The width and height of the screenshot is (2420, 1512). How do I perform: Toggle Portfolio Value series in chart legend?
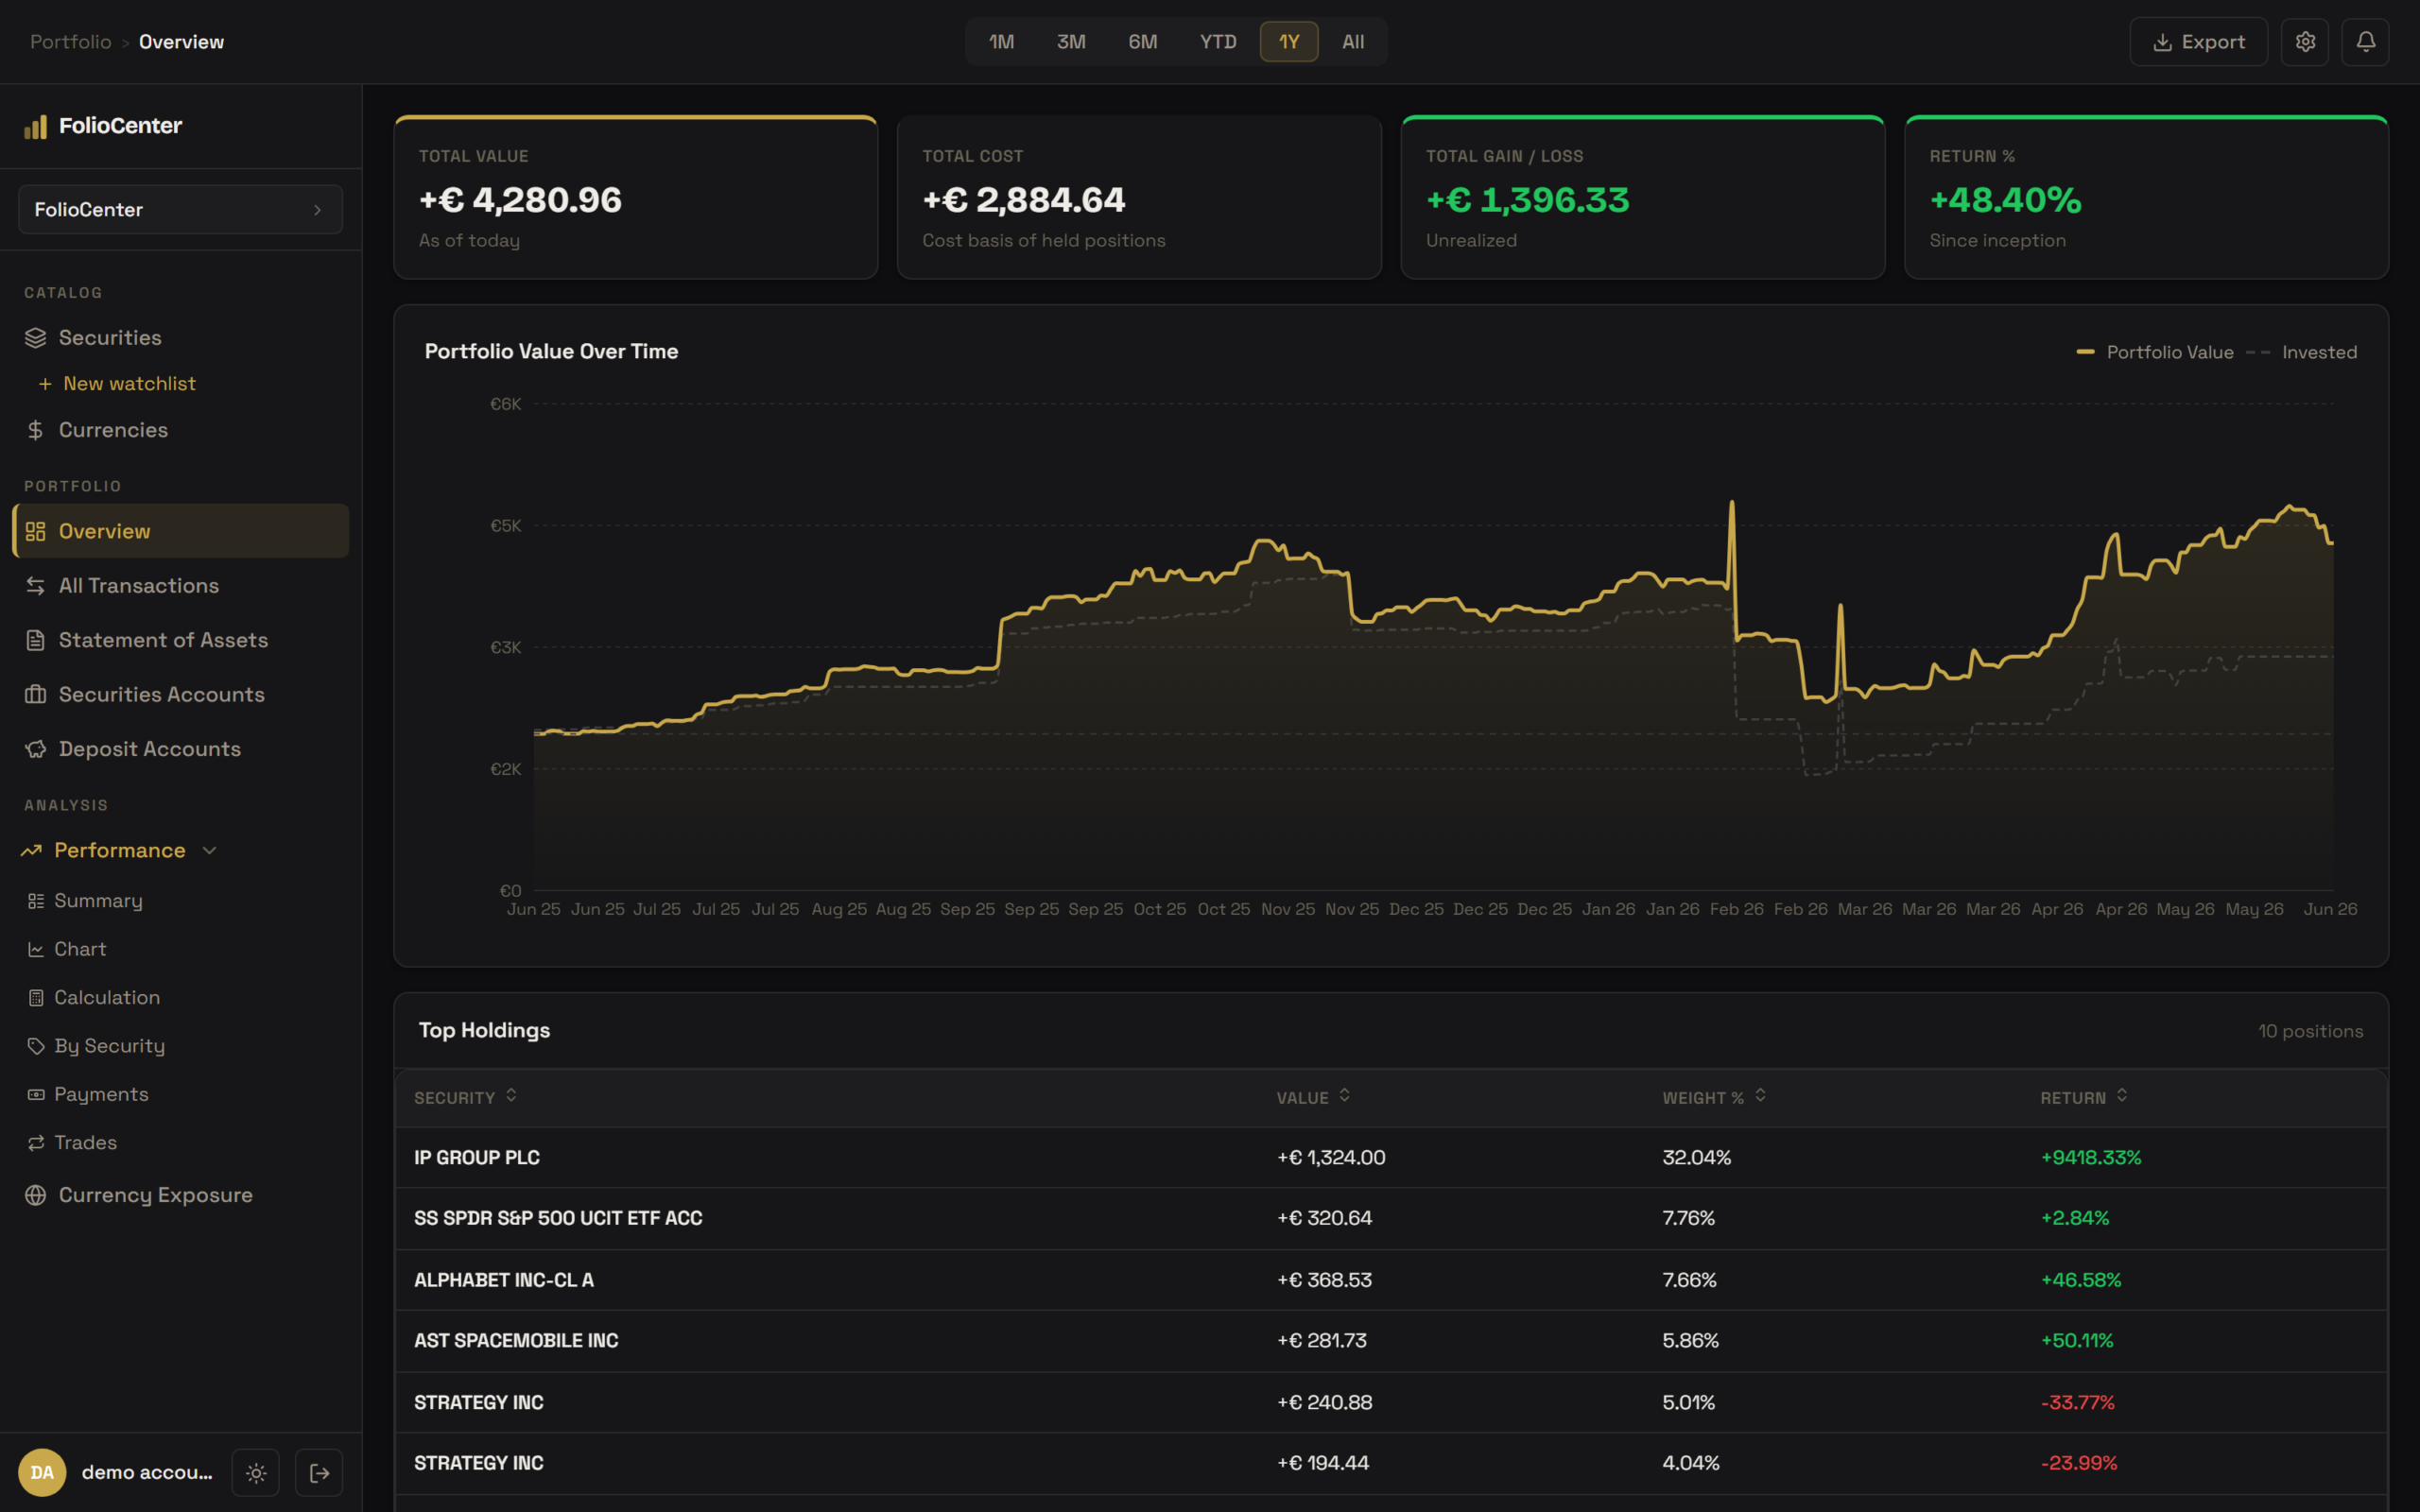tap(2155, 352)
